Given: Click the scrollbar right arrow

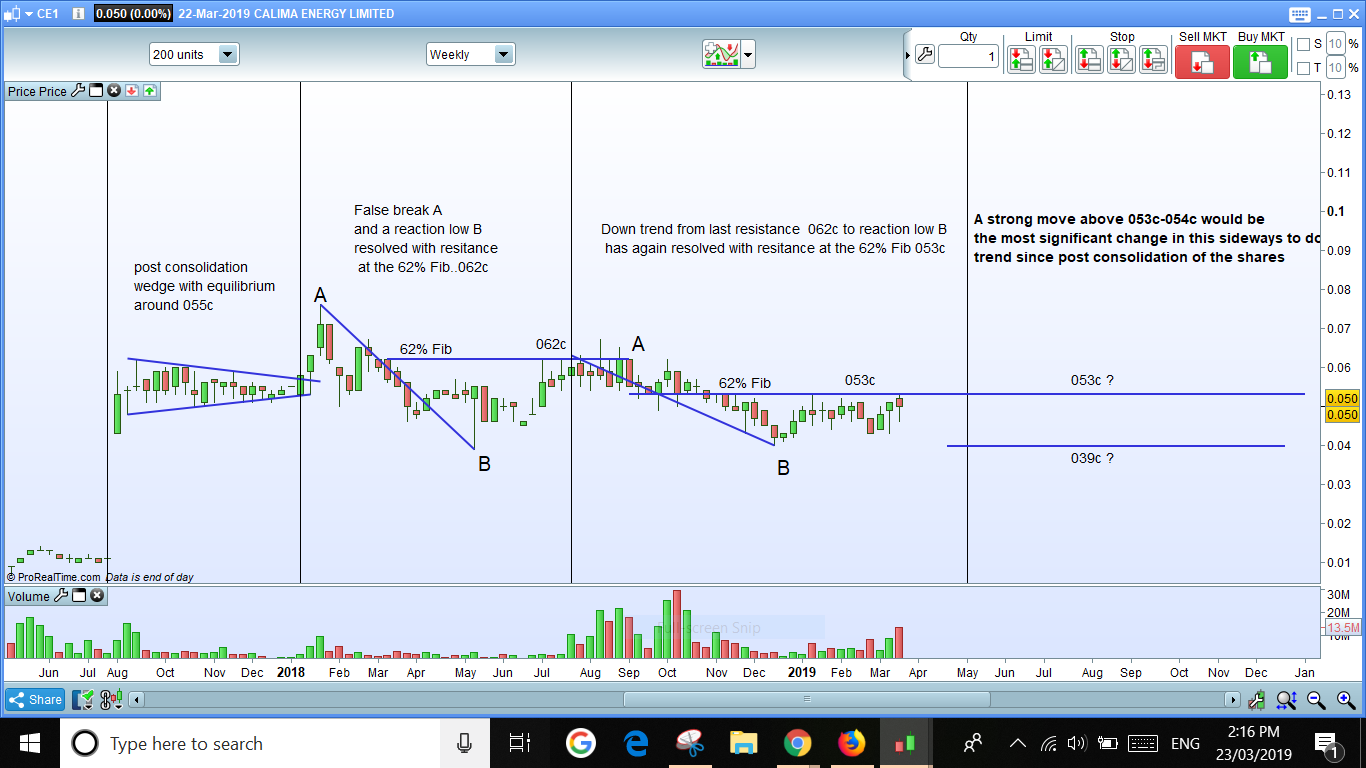Looking at the screenshot, I should click(1233, 700).
